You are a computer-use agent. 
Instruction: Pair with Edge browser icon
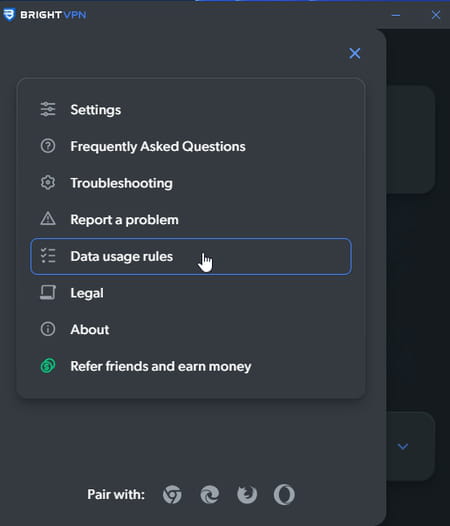(x=210, y=494)
